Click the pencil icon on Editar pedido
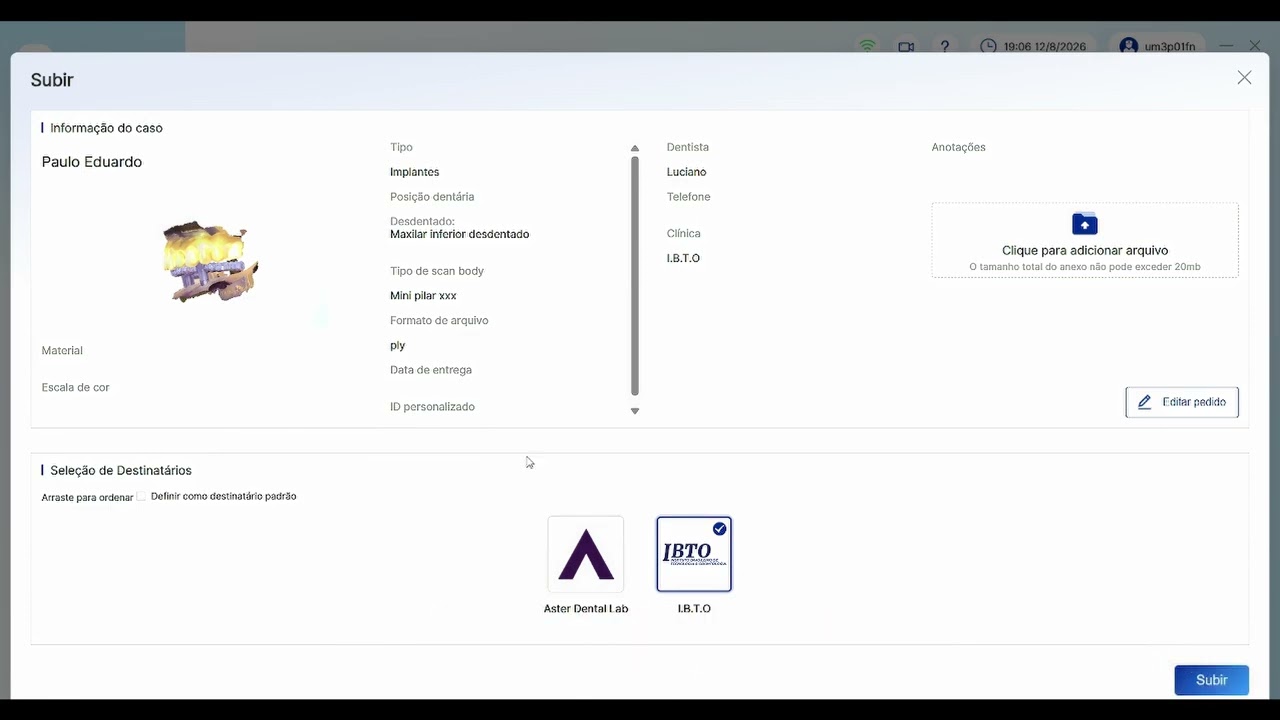 tap(1145, 402)
